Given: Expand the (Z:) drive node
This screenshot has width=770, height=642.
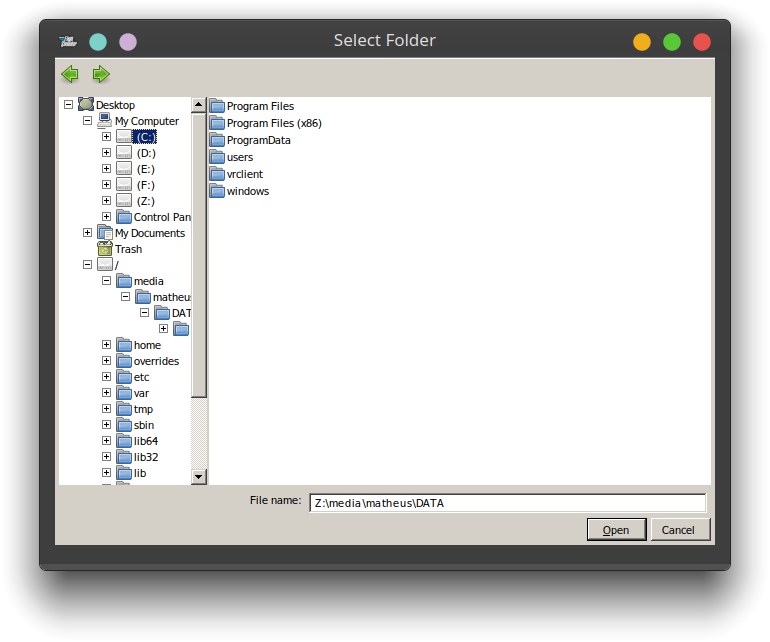Looking at the screenshot, I should 106,200.
